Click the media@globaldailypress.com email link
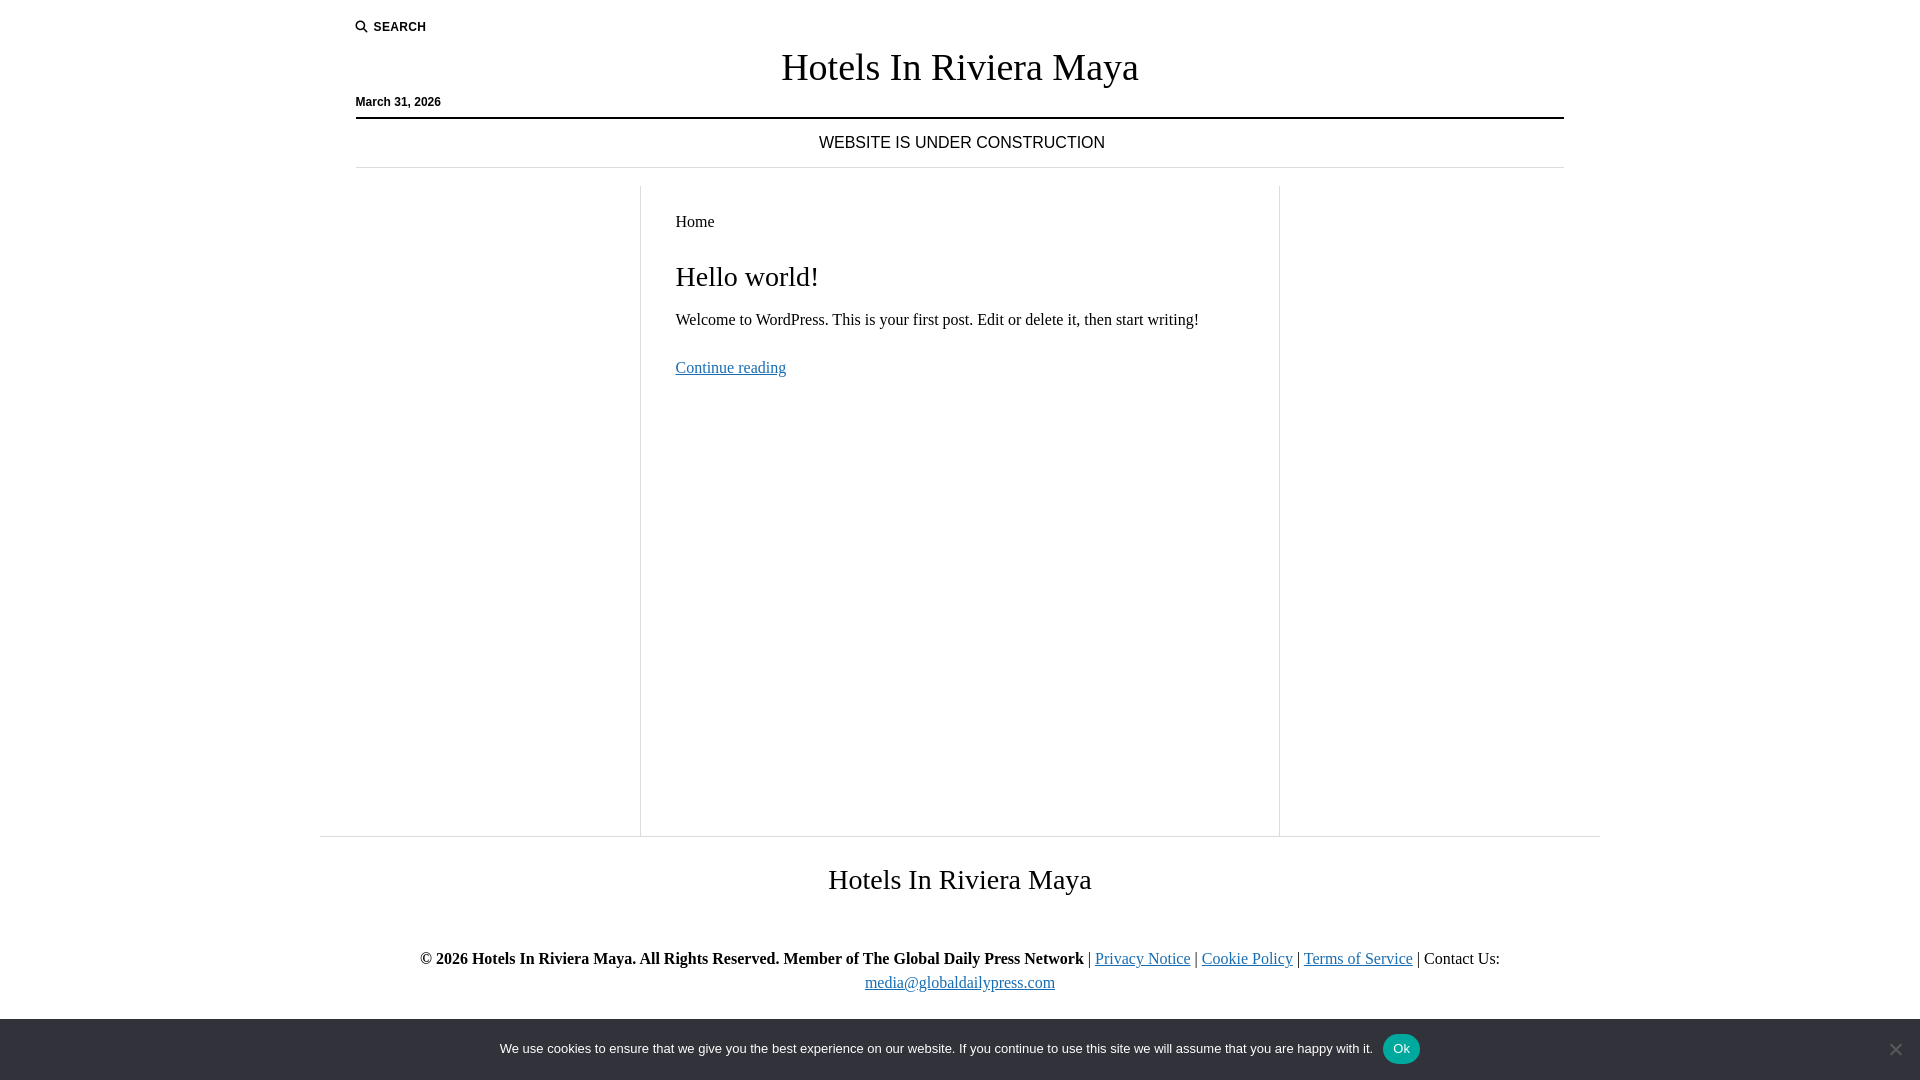Image resolution: width=1920 pixels, height=1080 pixels. (x=960, y=983)
